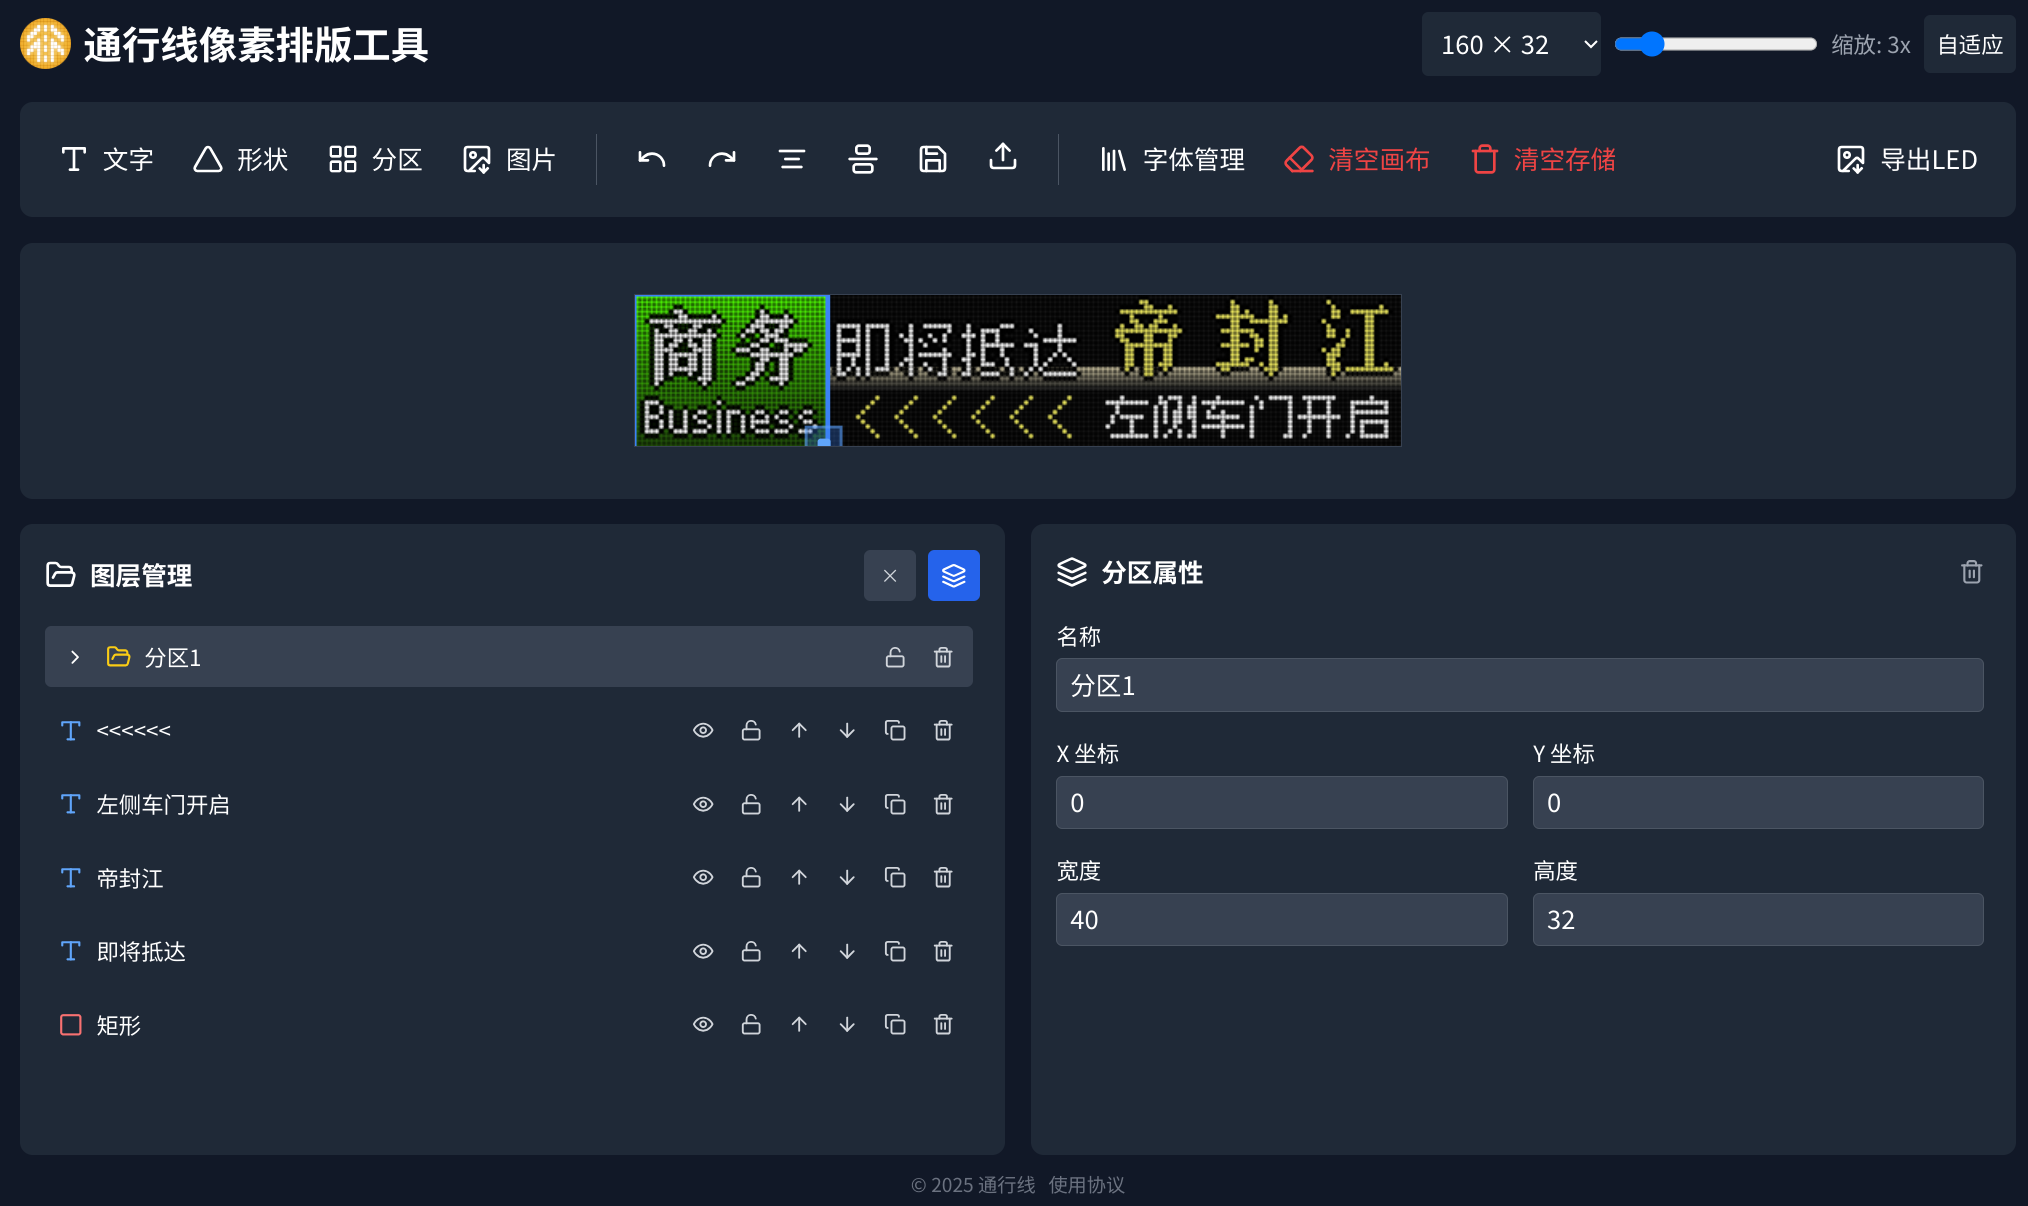Undo the last action
This screenshot has width=2028, height=1206.
tap(650, 159)
